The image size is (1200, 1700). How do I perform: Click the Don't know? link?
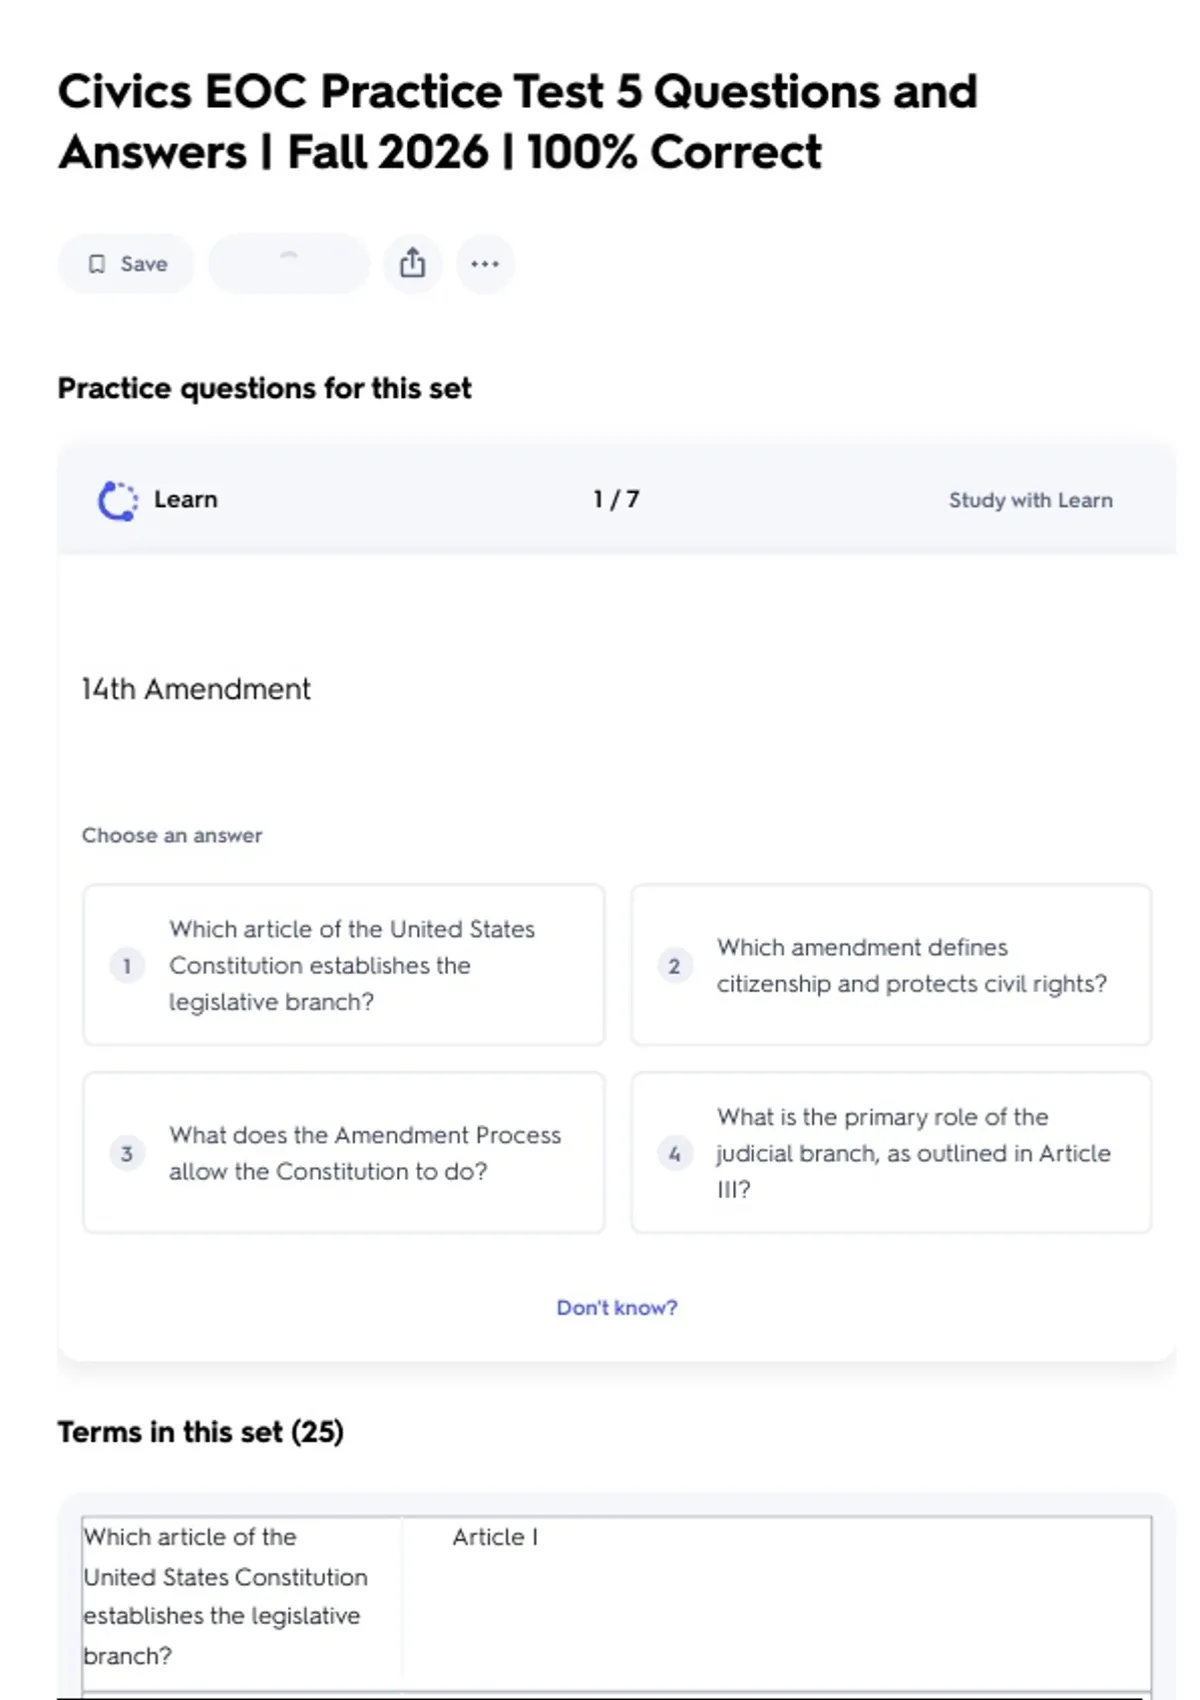(x=617, y=1308)
